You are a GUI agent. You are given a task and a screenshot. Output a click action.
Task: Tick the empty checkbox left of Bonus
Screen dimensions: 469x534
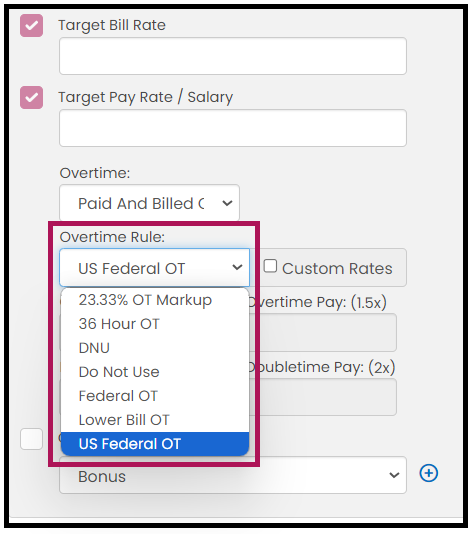(31, 439)
